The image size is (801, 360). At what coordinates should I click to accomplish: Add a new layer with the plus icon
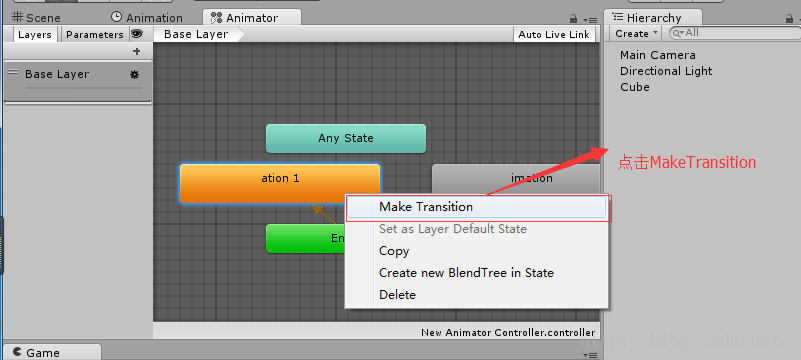pos(136,51)
